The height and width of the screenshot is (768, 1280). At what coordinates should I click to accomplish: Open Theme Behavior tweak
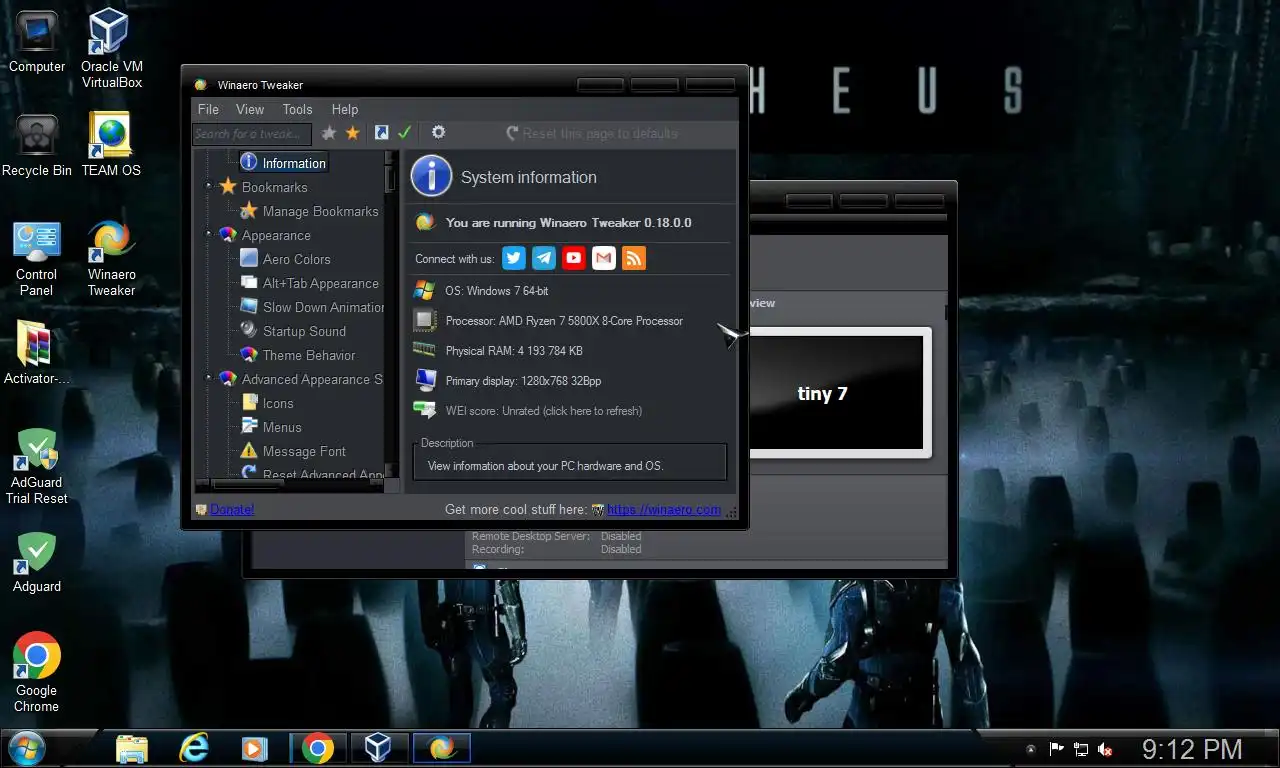308,355
